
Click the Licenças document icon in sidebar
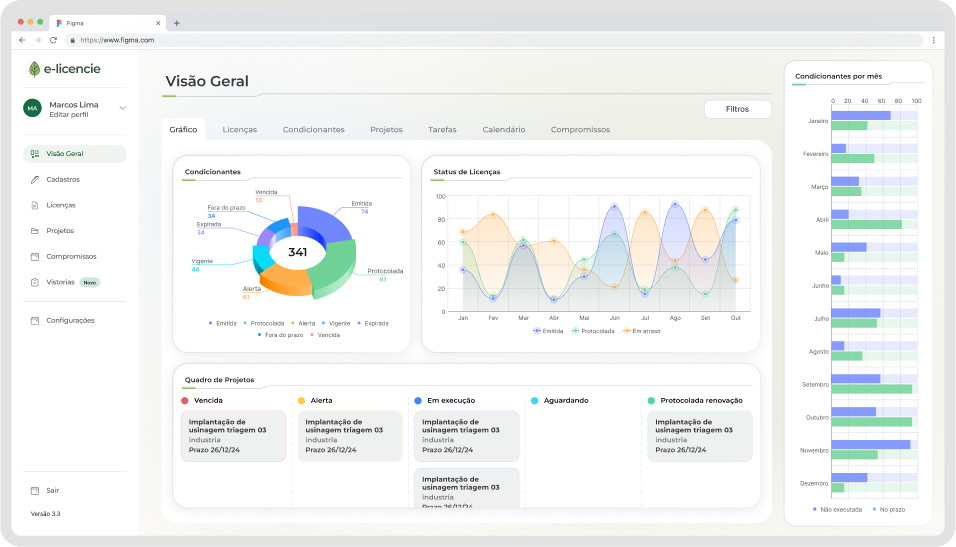point(35,205)
